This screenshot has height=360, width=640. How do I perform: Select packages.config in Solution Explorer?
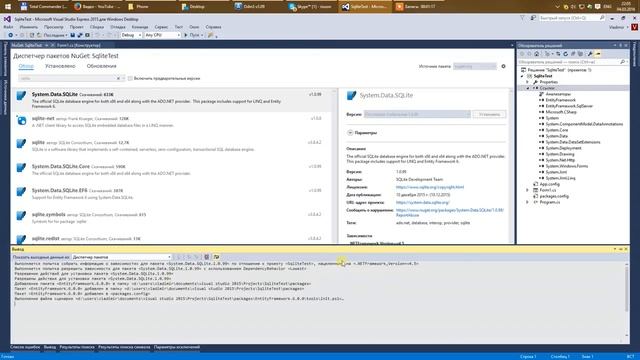[554, 196]
